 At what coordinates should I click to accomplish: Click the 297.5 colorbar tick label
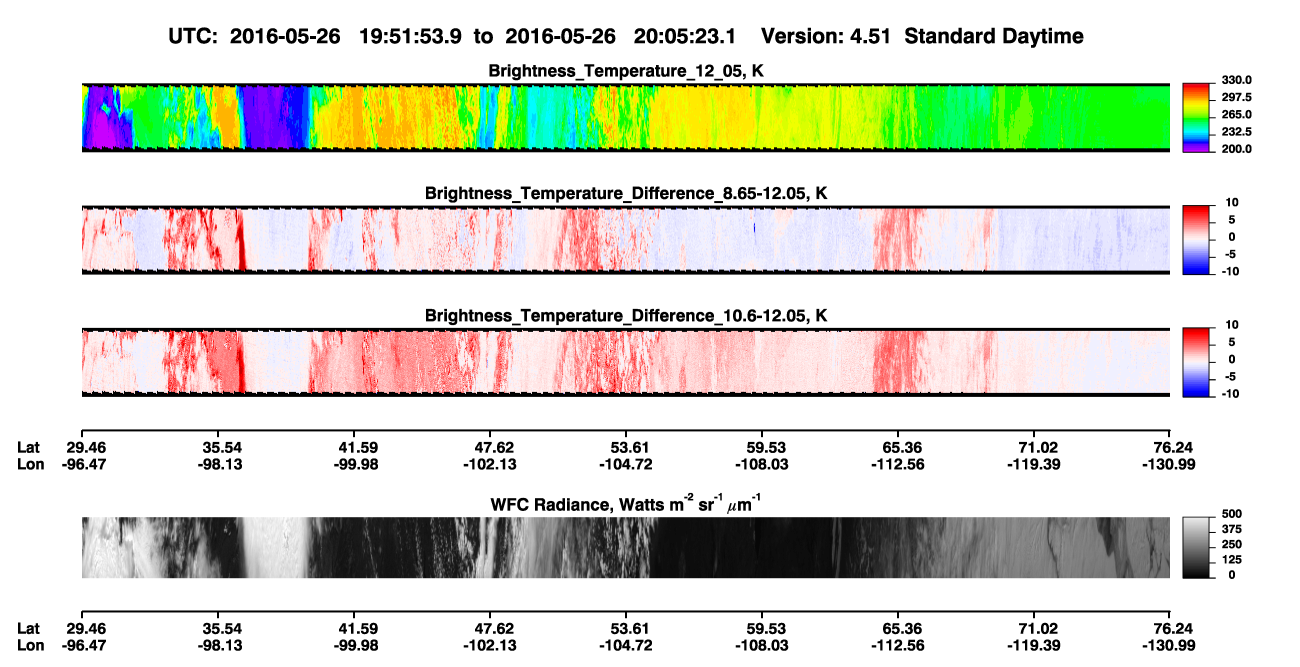(1234, 98)
